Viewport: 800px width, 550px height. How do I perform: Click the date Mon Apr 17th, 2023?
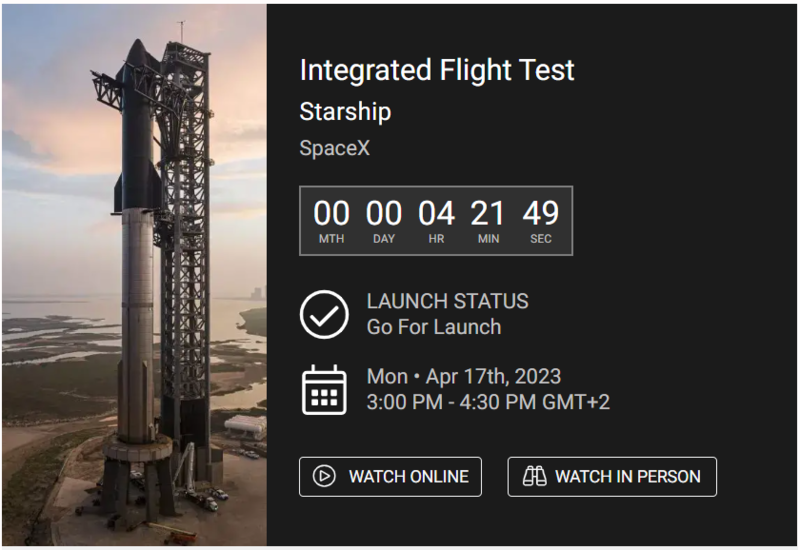(x=464, y=377)
